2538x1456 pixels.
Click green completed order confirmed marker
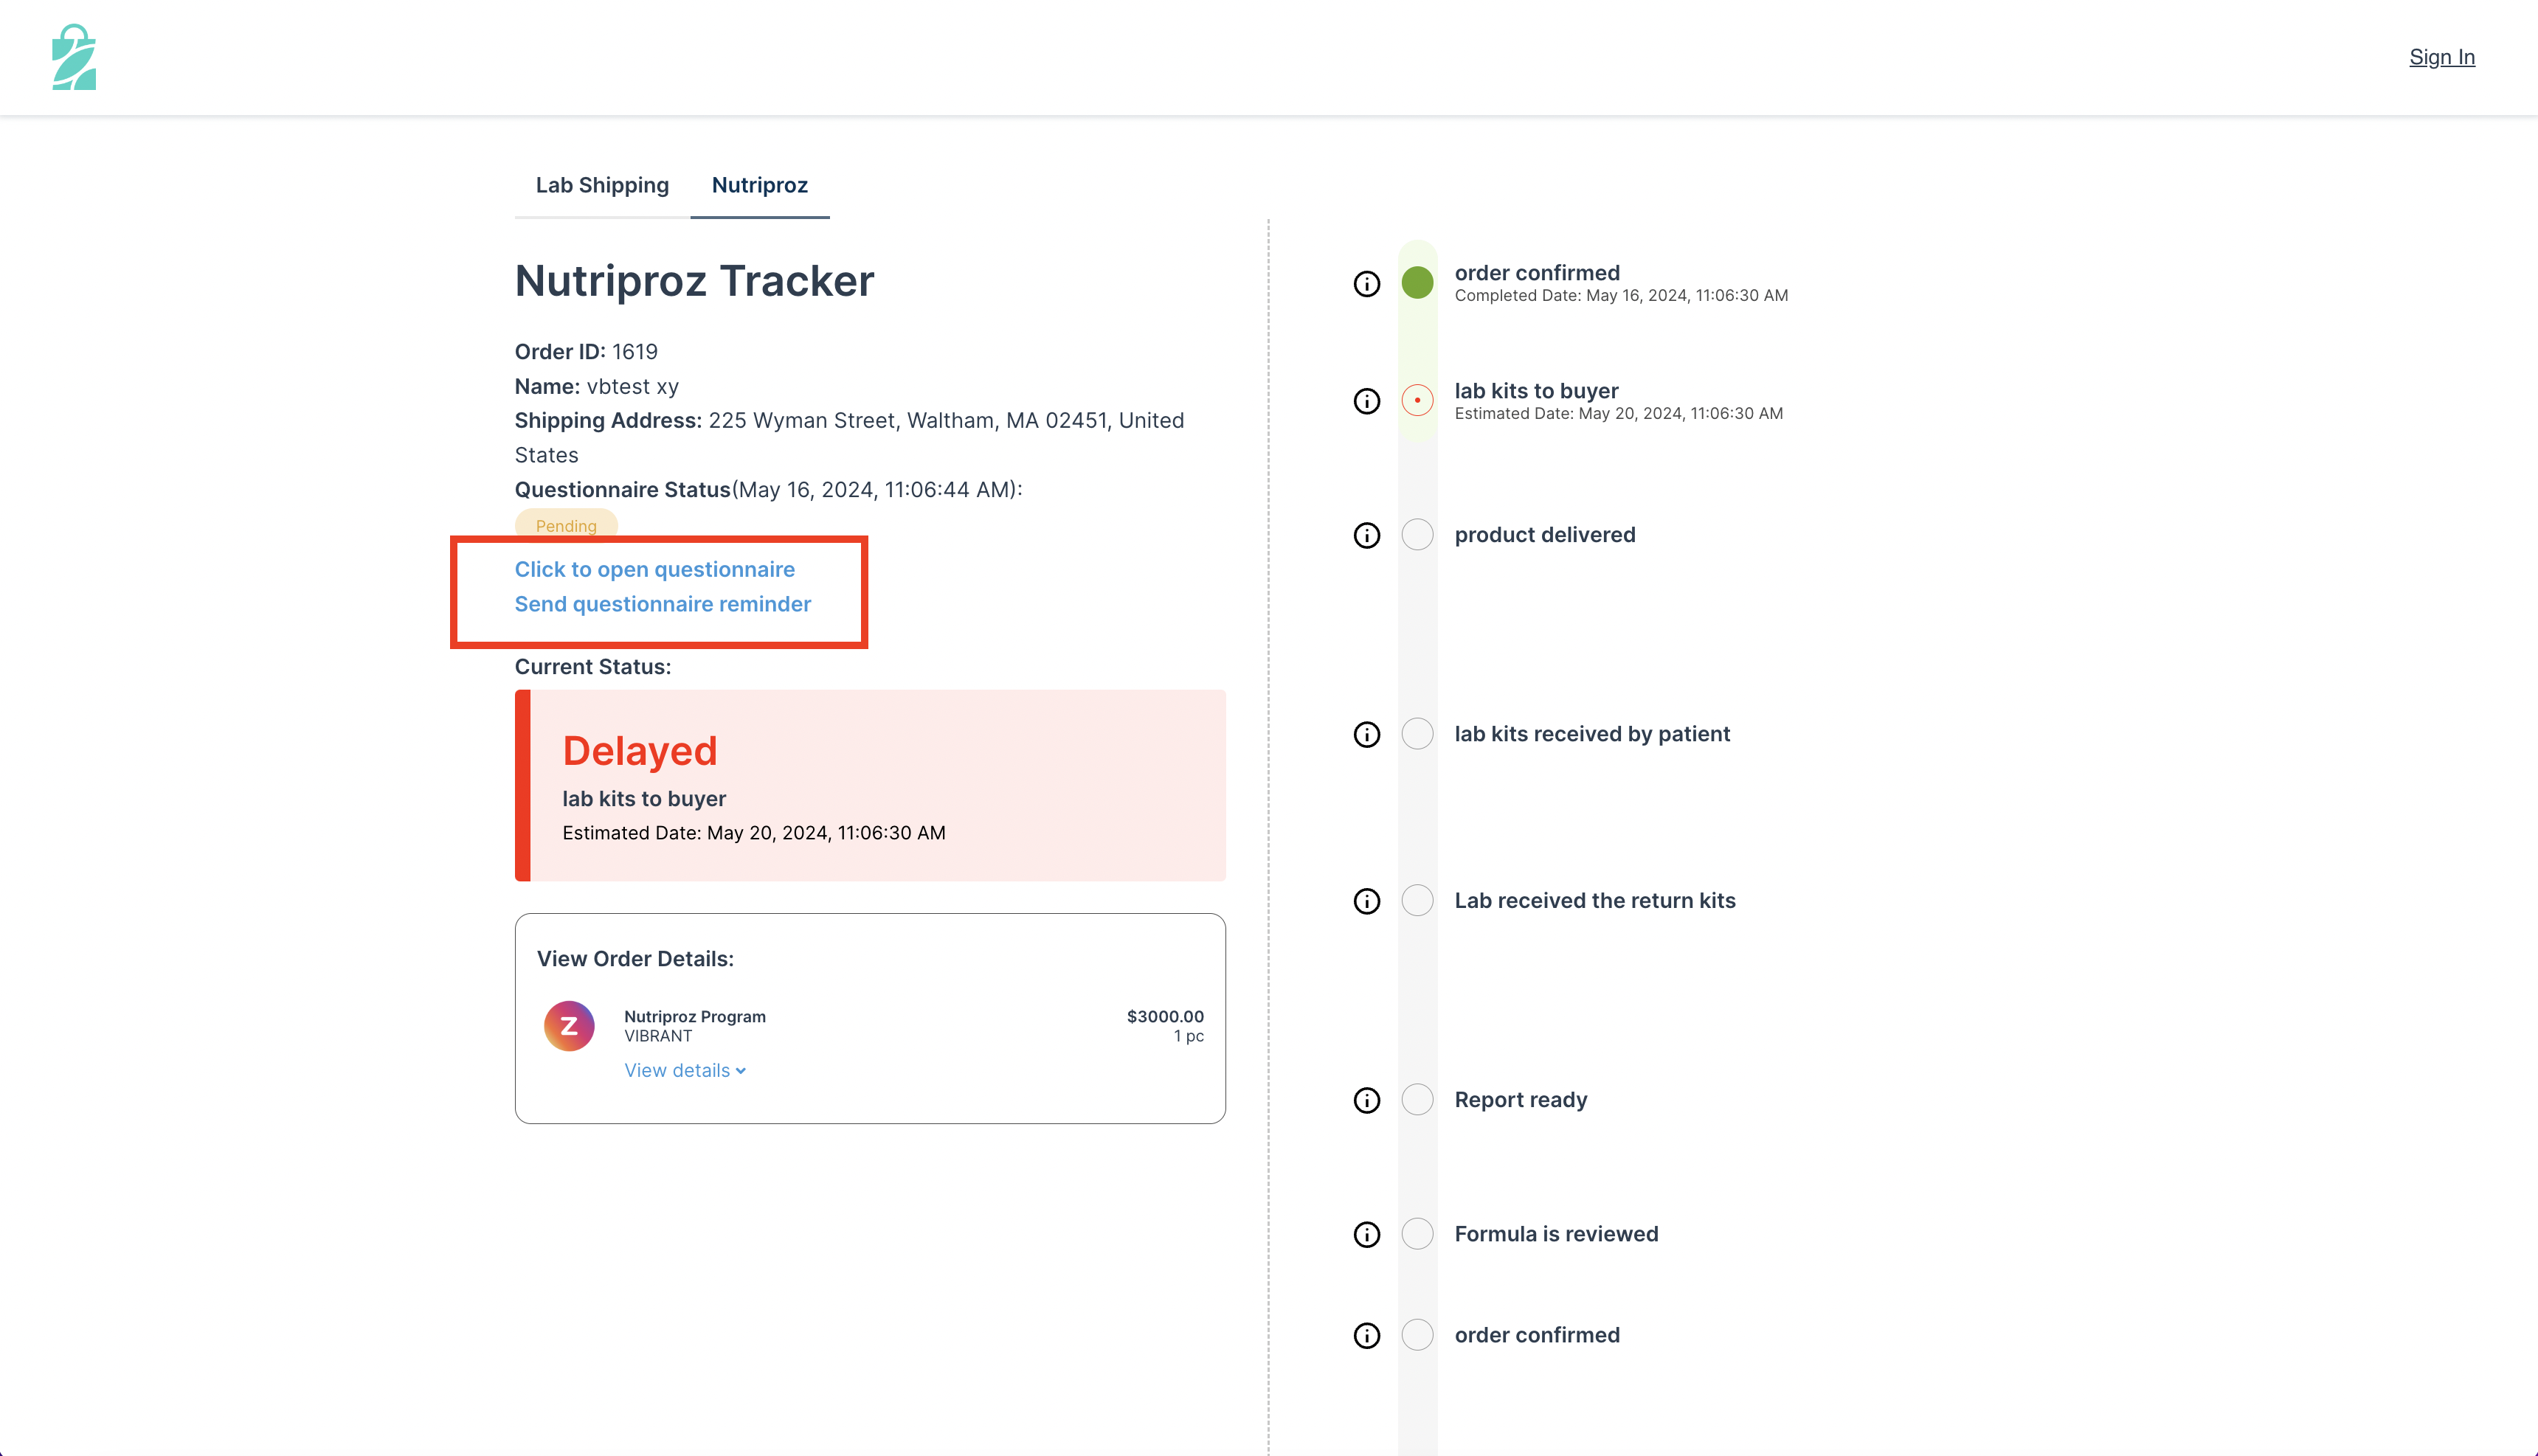click(x=1417, y=282)
